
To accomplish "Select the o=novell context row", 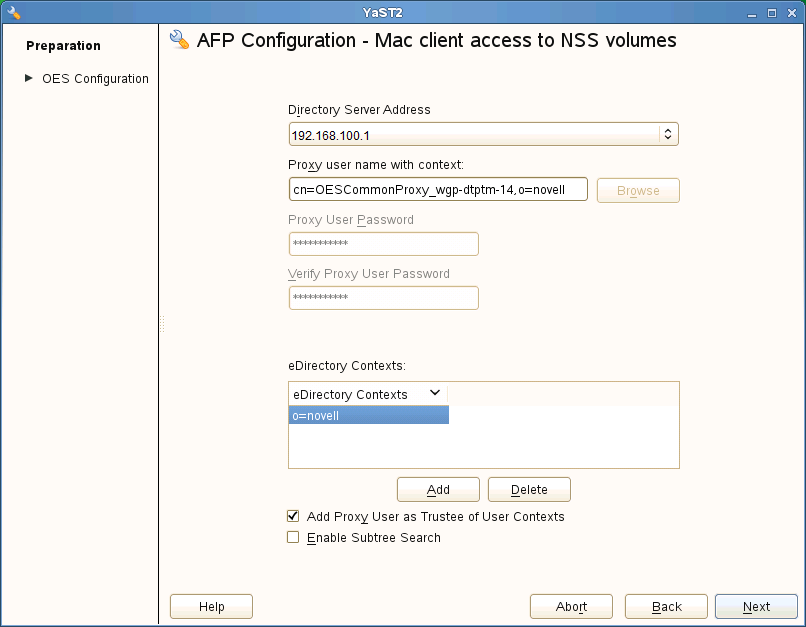I will tap(368, 415).
